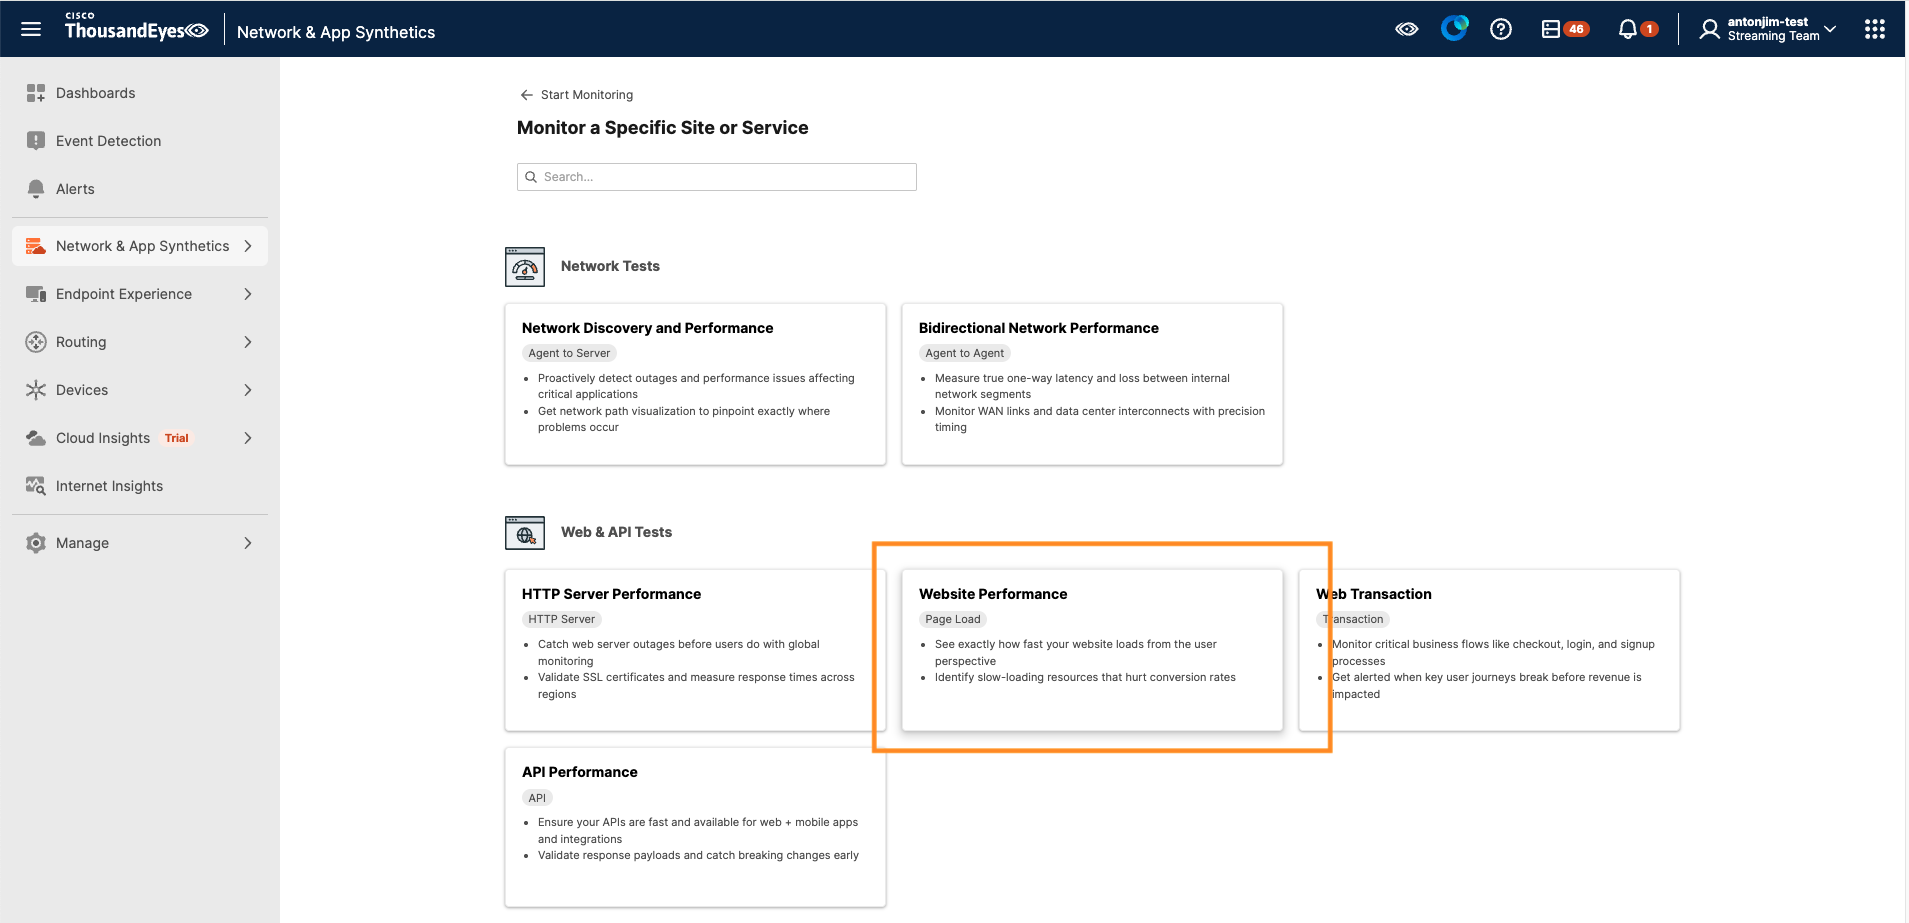Image resolution: width=1909 pixels, height=923 pixels.
Task: Choose Network Discovery and Performance card
Action: pyautogui.click(x=695, y=384)
